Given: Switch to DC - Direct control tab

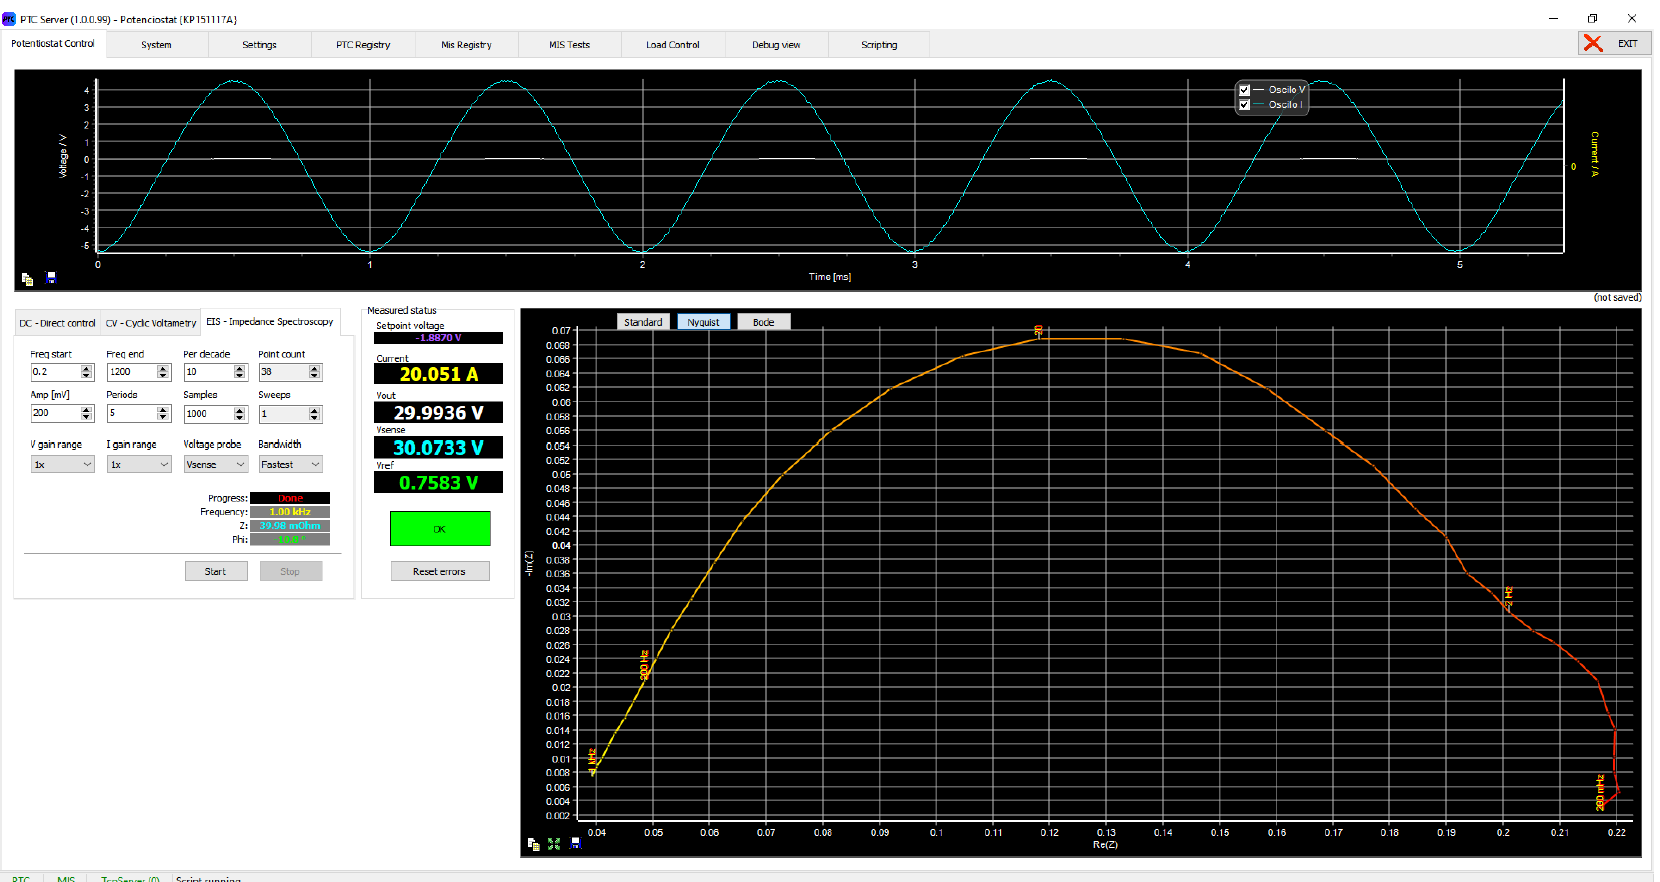Looking at the screenshot, I should click(58, 323).
